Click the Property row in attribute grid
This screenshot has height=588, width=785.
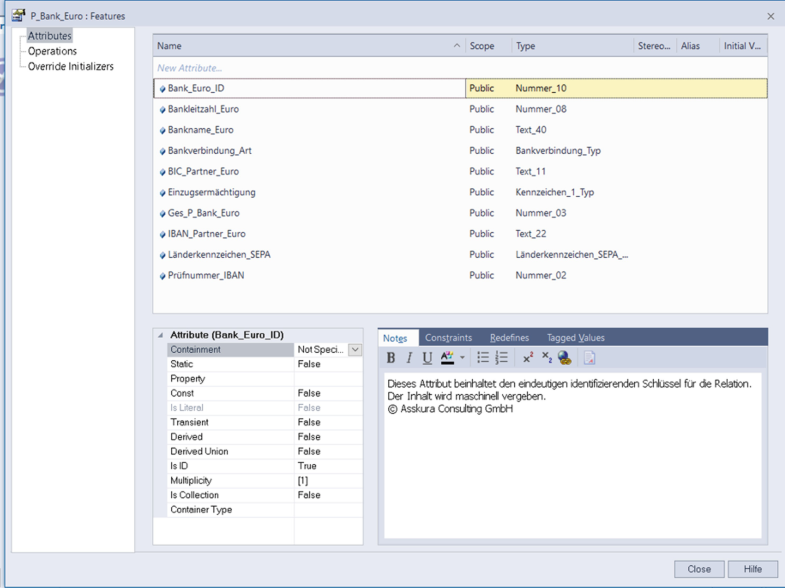265,379
